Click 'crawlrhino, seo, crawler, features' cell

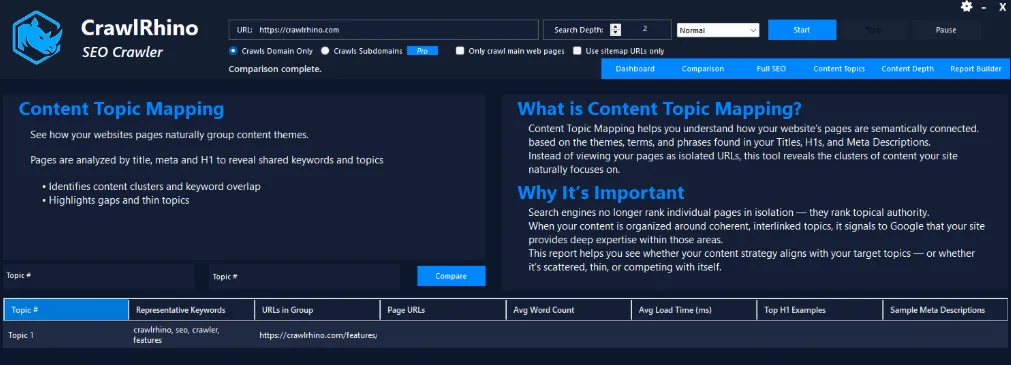(x=191, y=335)
